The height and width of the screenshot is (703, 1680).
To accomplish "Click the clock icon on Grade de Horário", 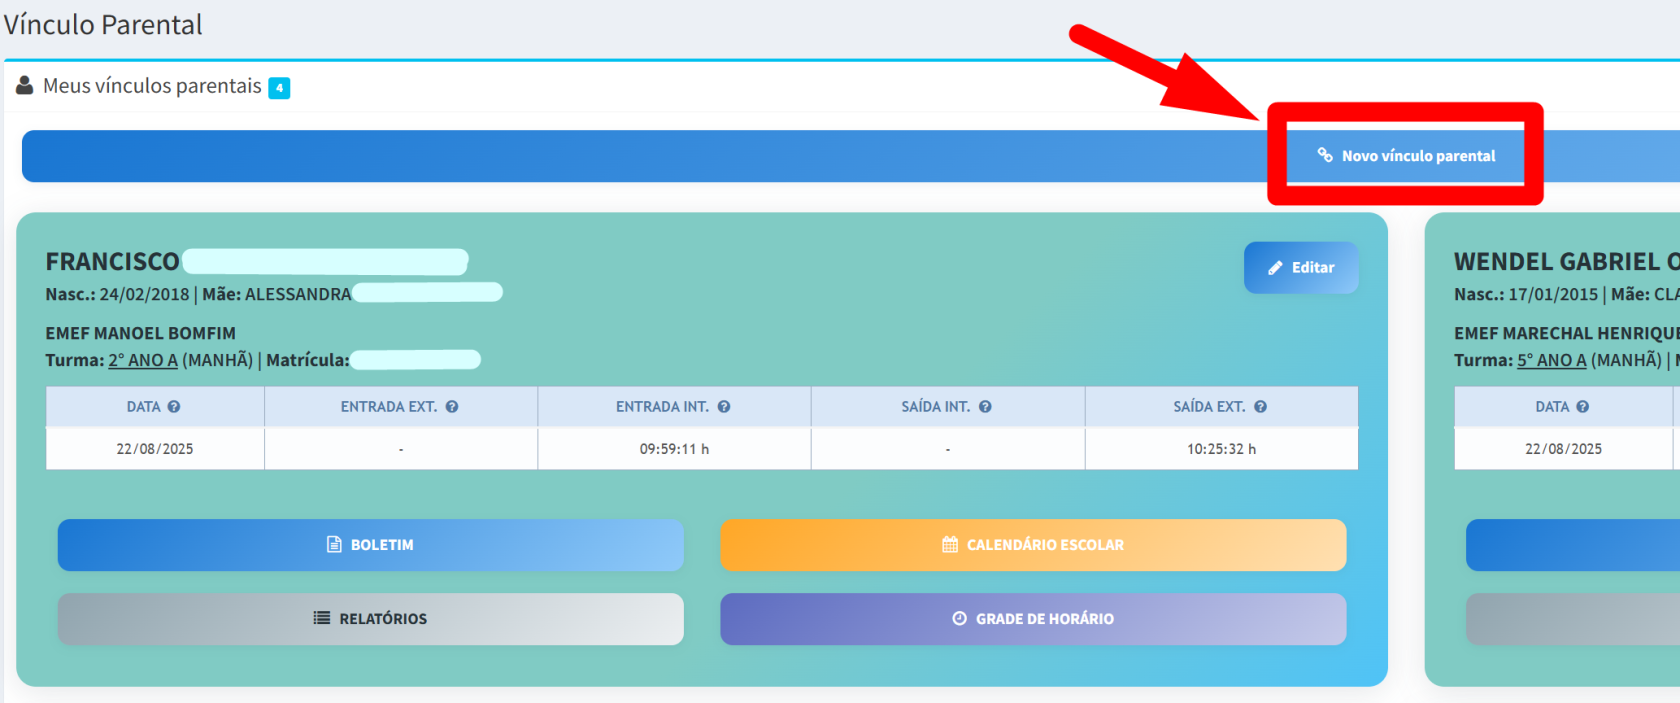I will pyautogui.click(x=959, y=619).
